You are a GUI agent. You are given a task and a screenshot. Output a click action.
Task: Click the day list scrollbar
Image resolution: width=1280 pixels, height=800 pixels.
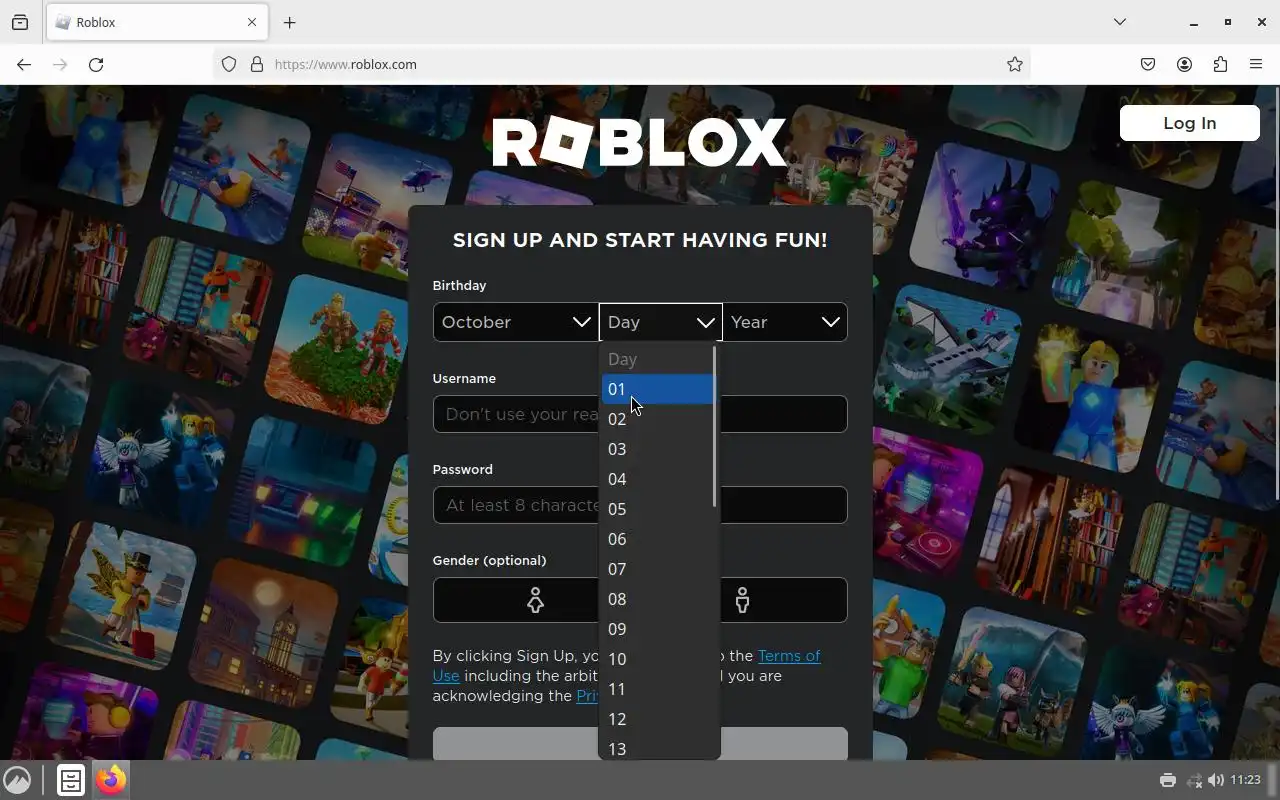[x=715, y=427]
